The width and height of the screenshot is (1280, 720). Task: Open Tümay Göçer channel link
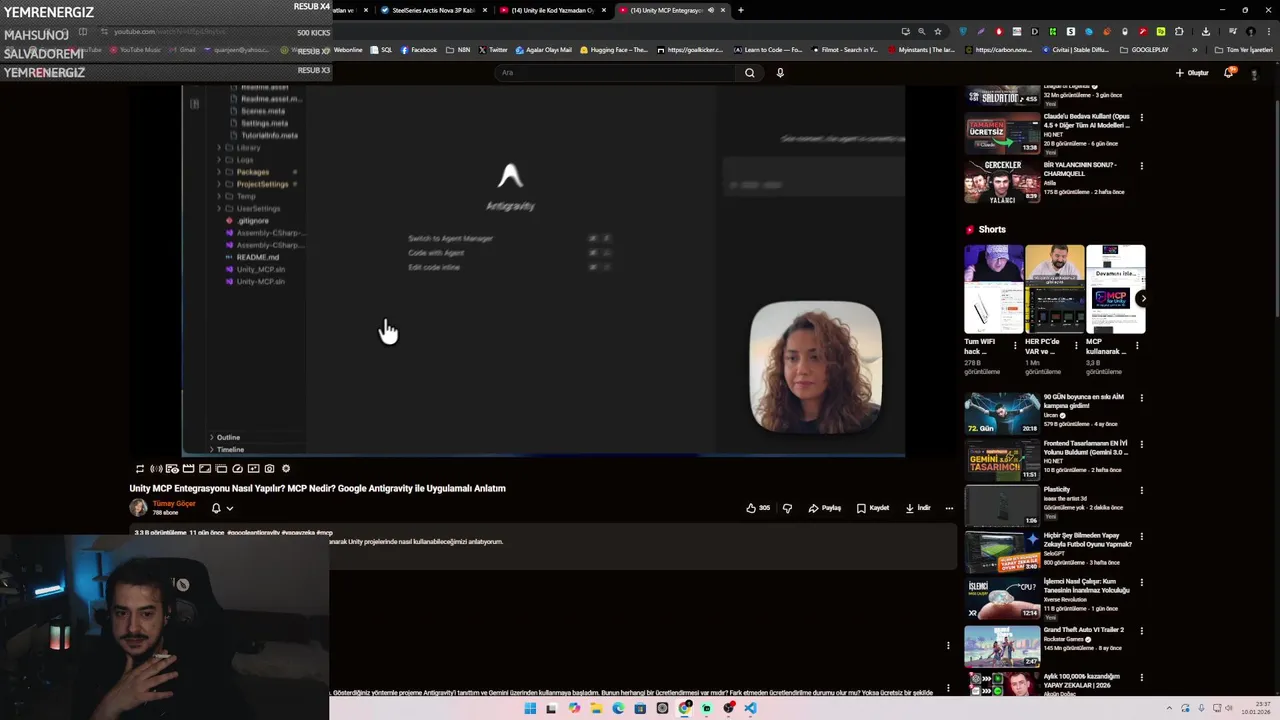[x=173, y=503]
